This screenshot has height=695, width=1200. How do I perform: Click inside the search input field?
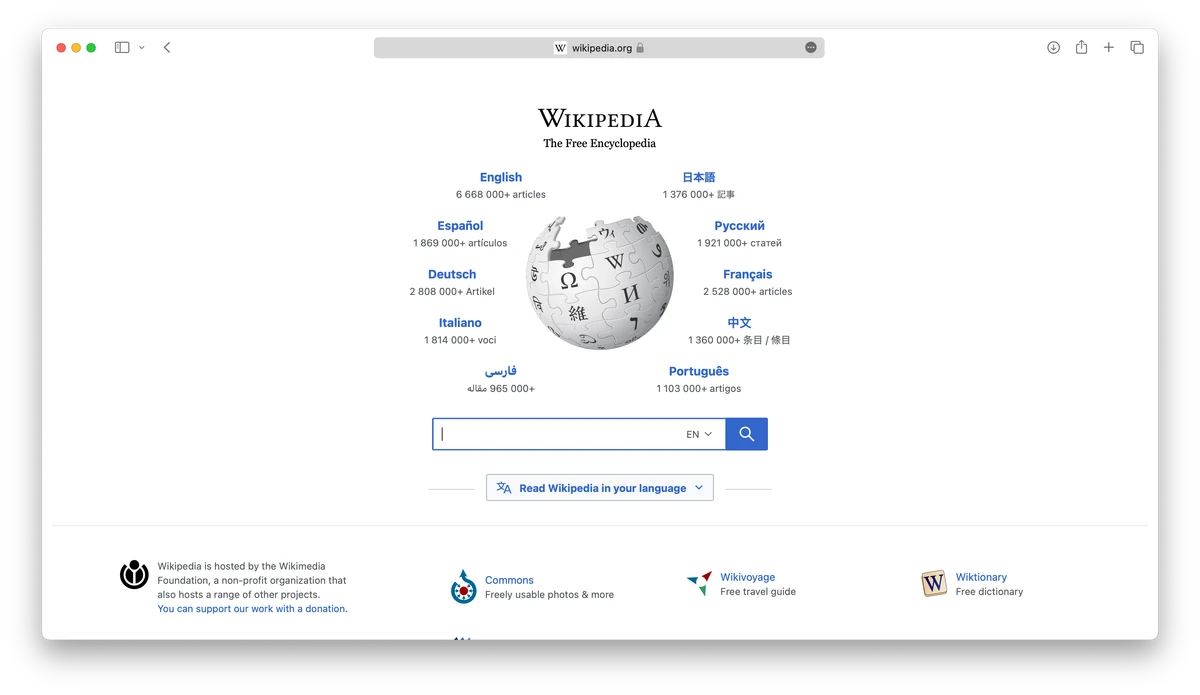point(560,433)
